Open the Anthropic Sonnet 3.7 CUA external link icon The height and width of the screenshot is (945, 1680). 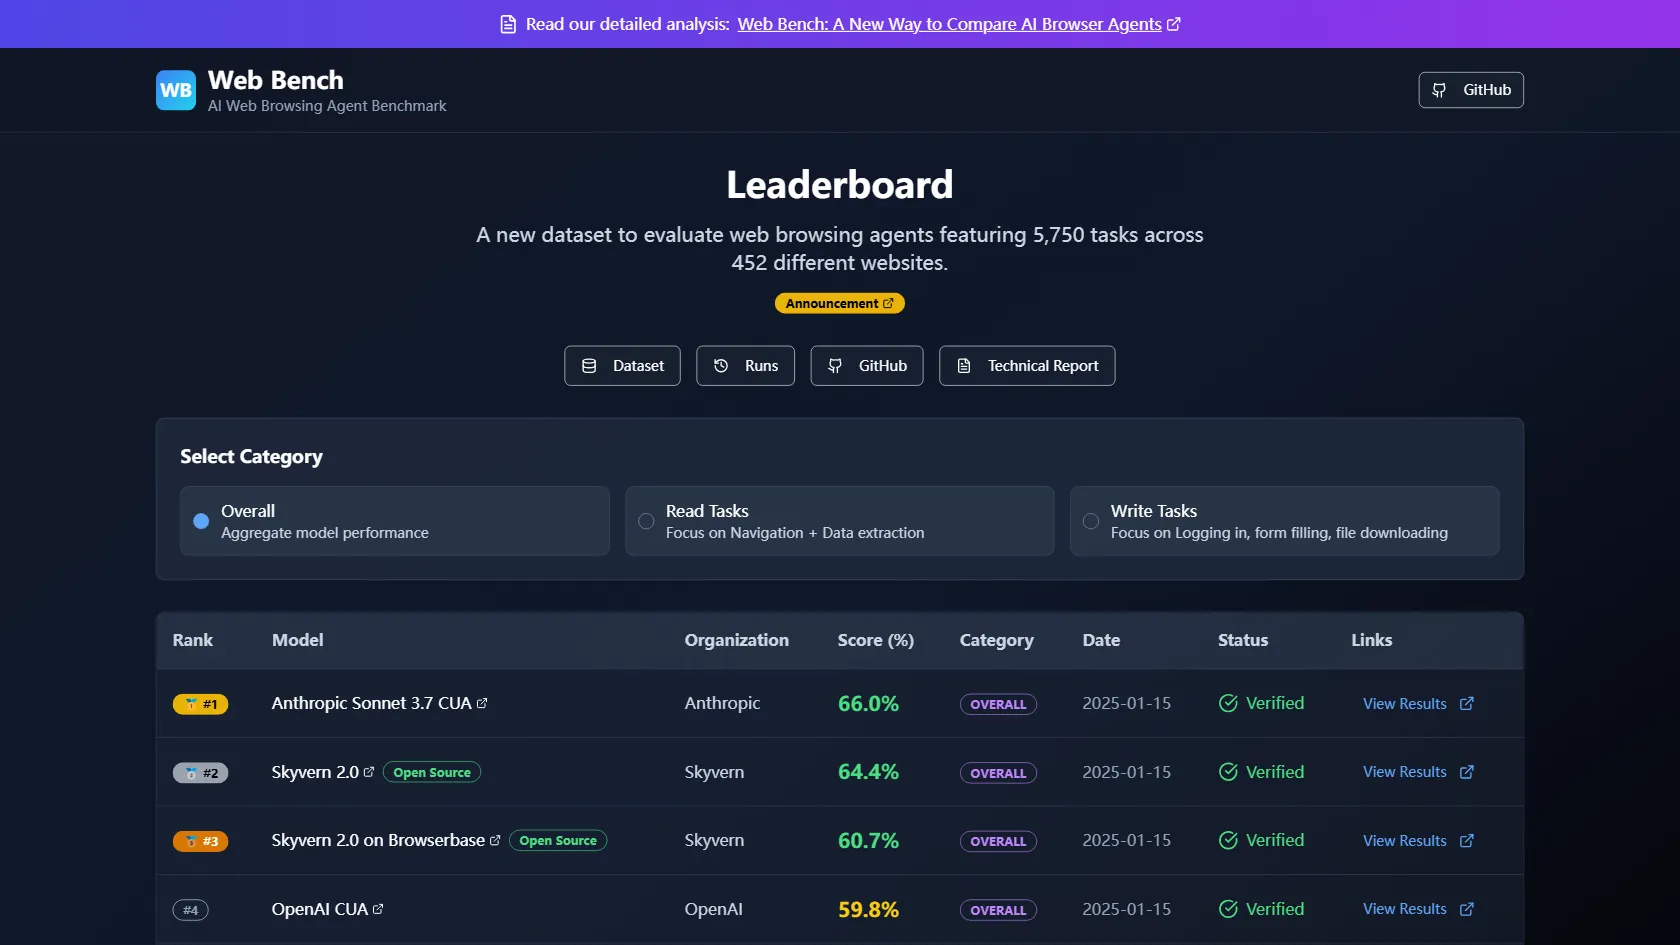tap(482, 703)
